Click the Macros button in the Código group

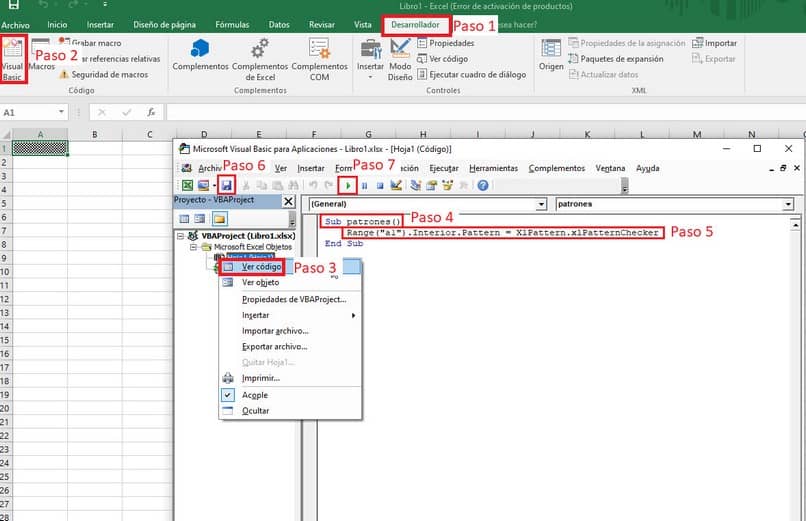(x=41, y=55)
